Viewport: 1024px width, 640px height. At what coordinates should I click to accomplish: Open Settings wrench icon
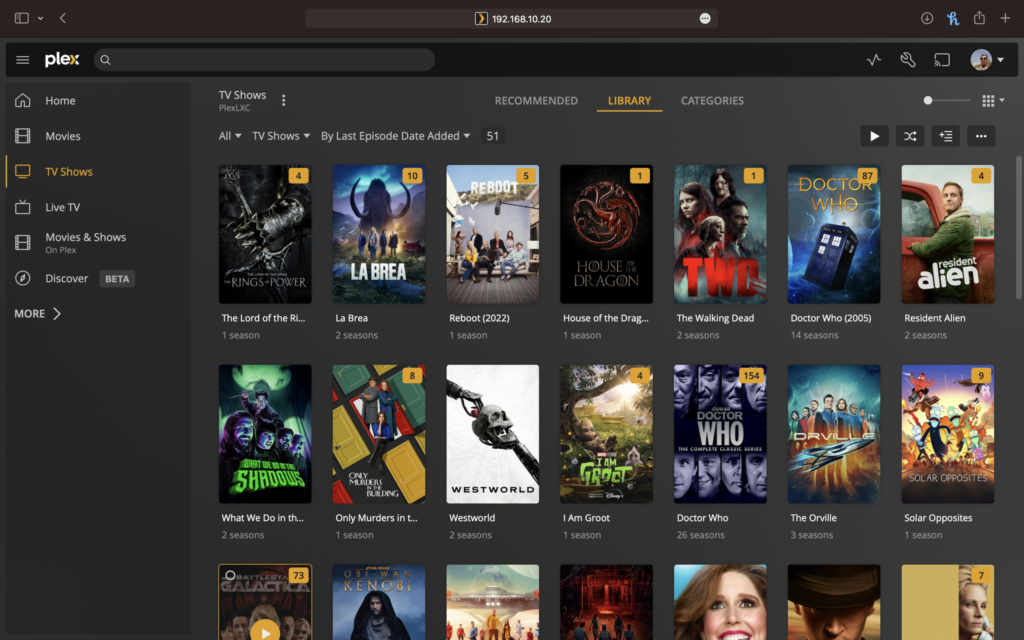coord(908,59)
